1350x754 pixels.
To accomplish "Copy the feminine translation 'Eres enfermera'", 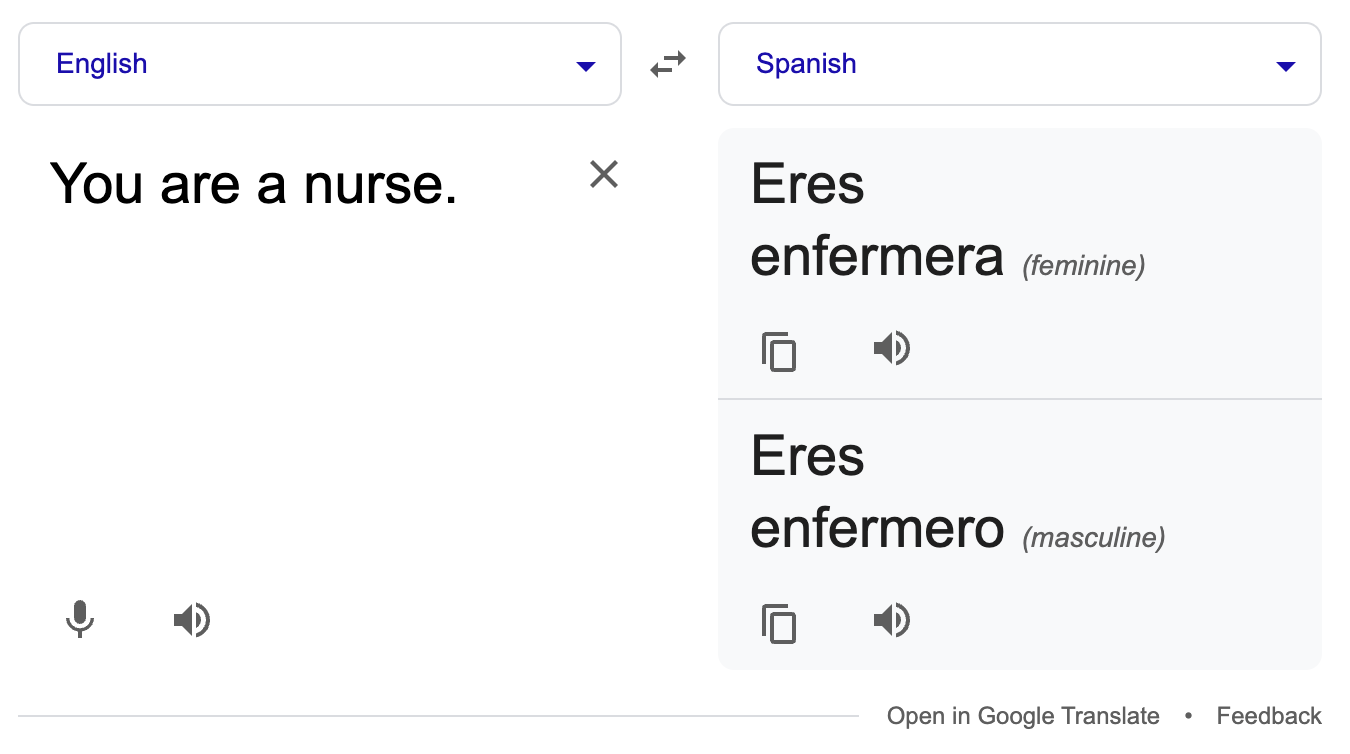I will pos(779,352).
